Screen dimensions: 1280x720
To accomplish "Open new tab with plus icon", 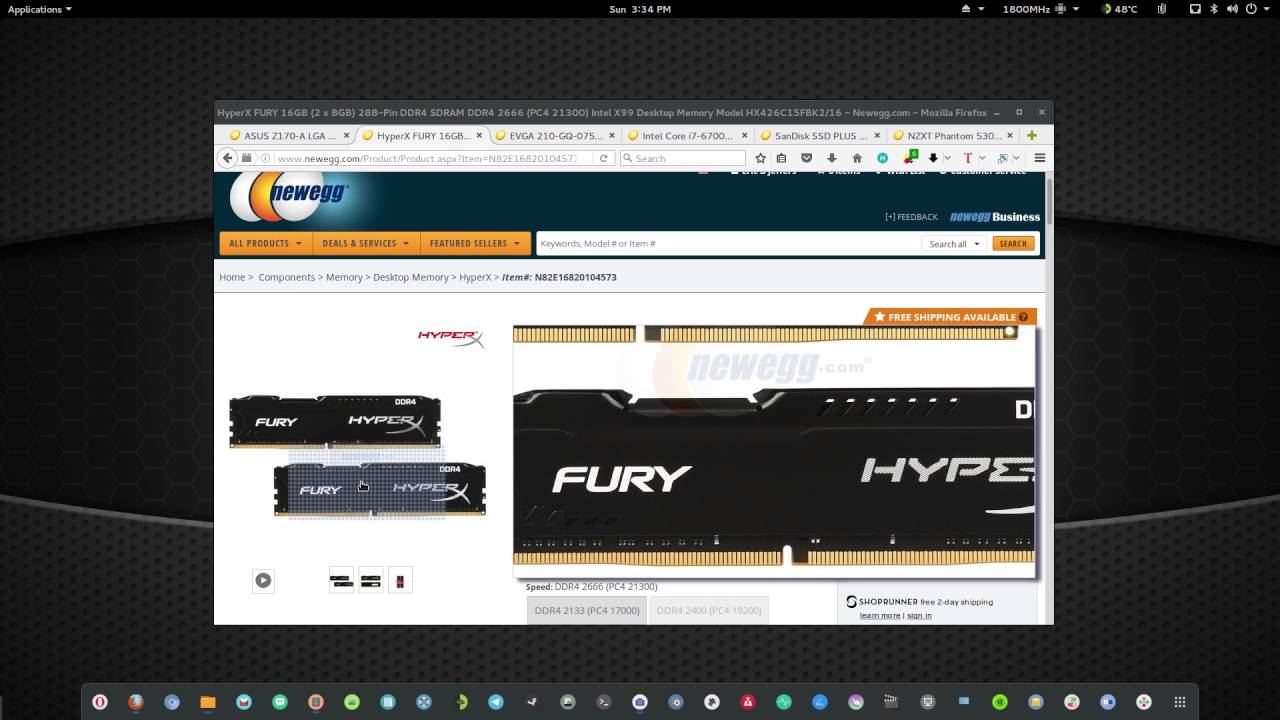I will click(1032, 135).
